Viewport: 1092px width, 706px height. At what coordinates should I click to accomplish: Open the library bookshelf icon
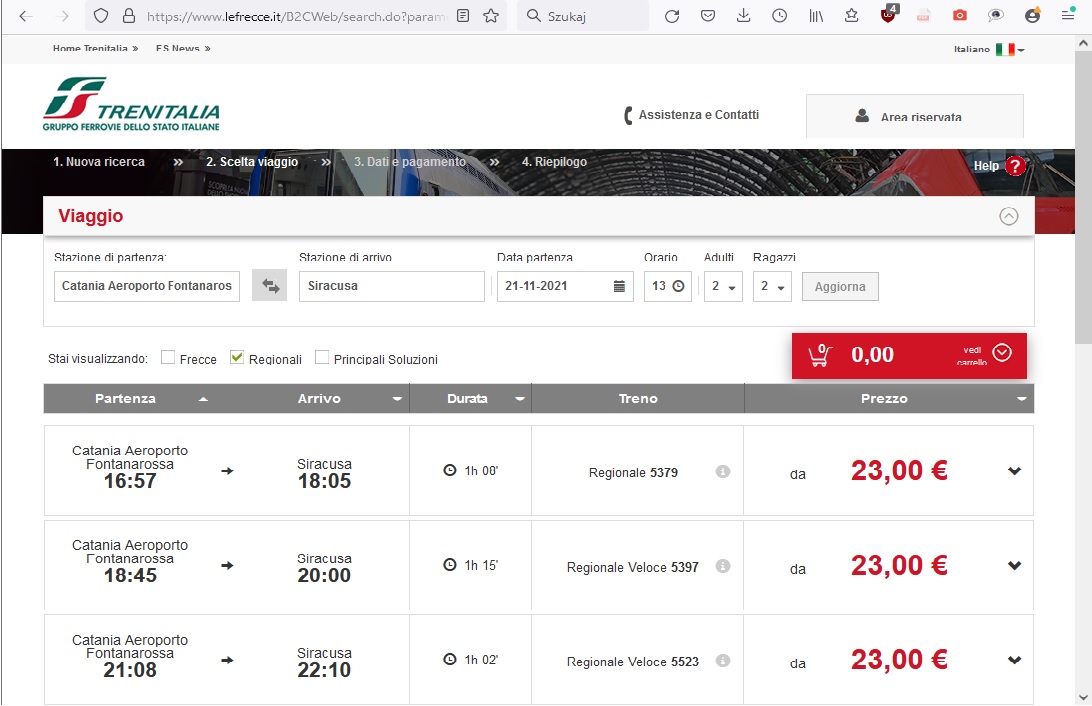click(x=816, y=15)
